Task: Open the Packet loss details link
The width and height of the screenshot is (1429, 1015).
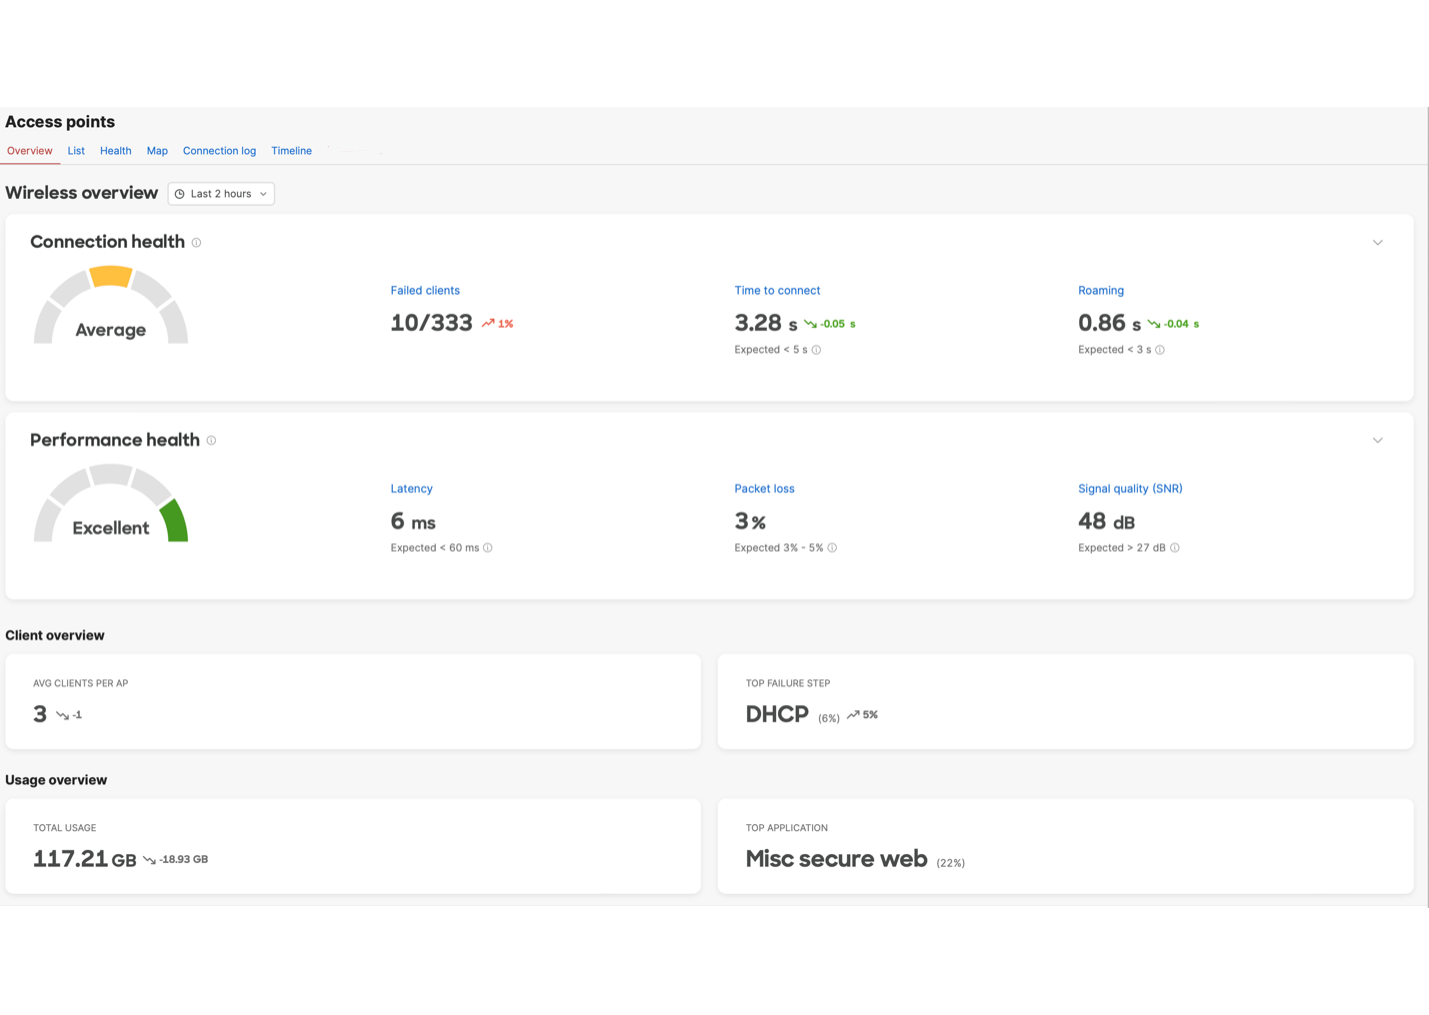Action: pos(764,488)
